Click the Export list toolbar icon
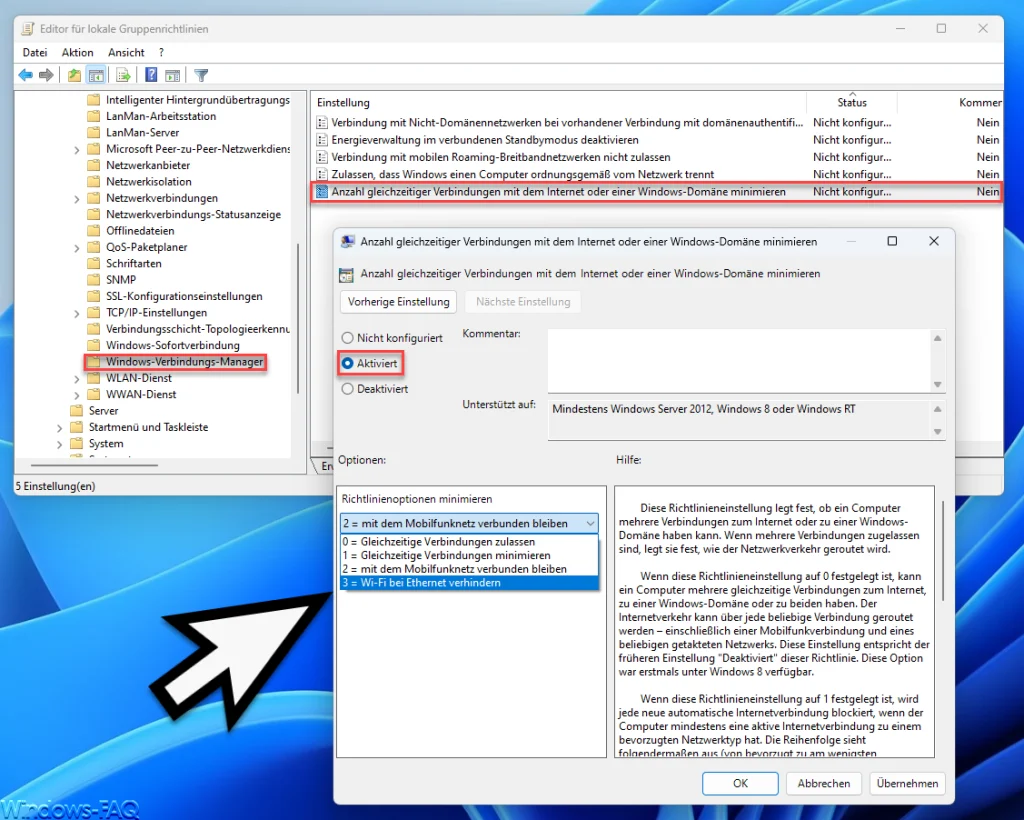1024x820 pixels. (123, 75)
